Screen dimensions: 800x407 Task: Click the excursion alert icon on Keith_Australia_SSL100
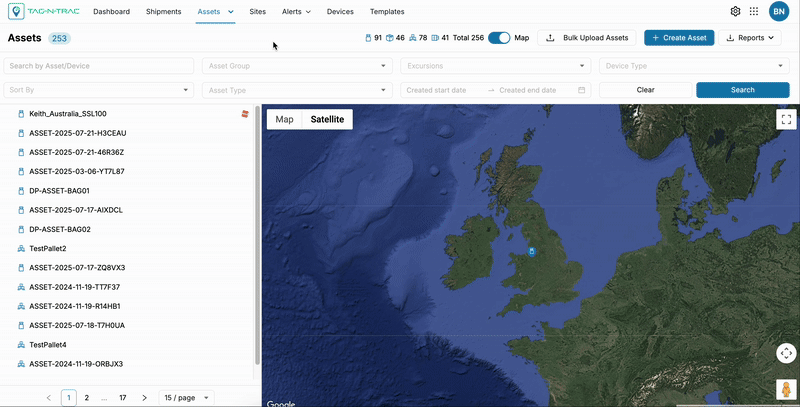245,114
